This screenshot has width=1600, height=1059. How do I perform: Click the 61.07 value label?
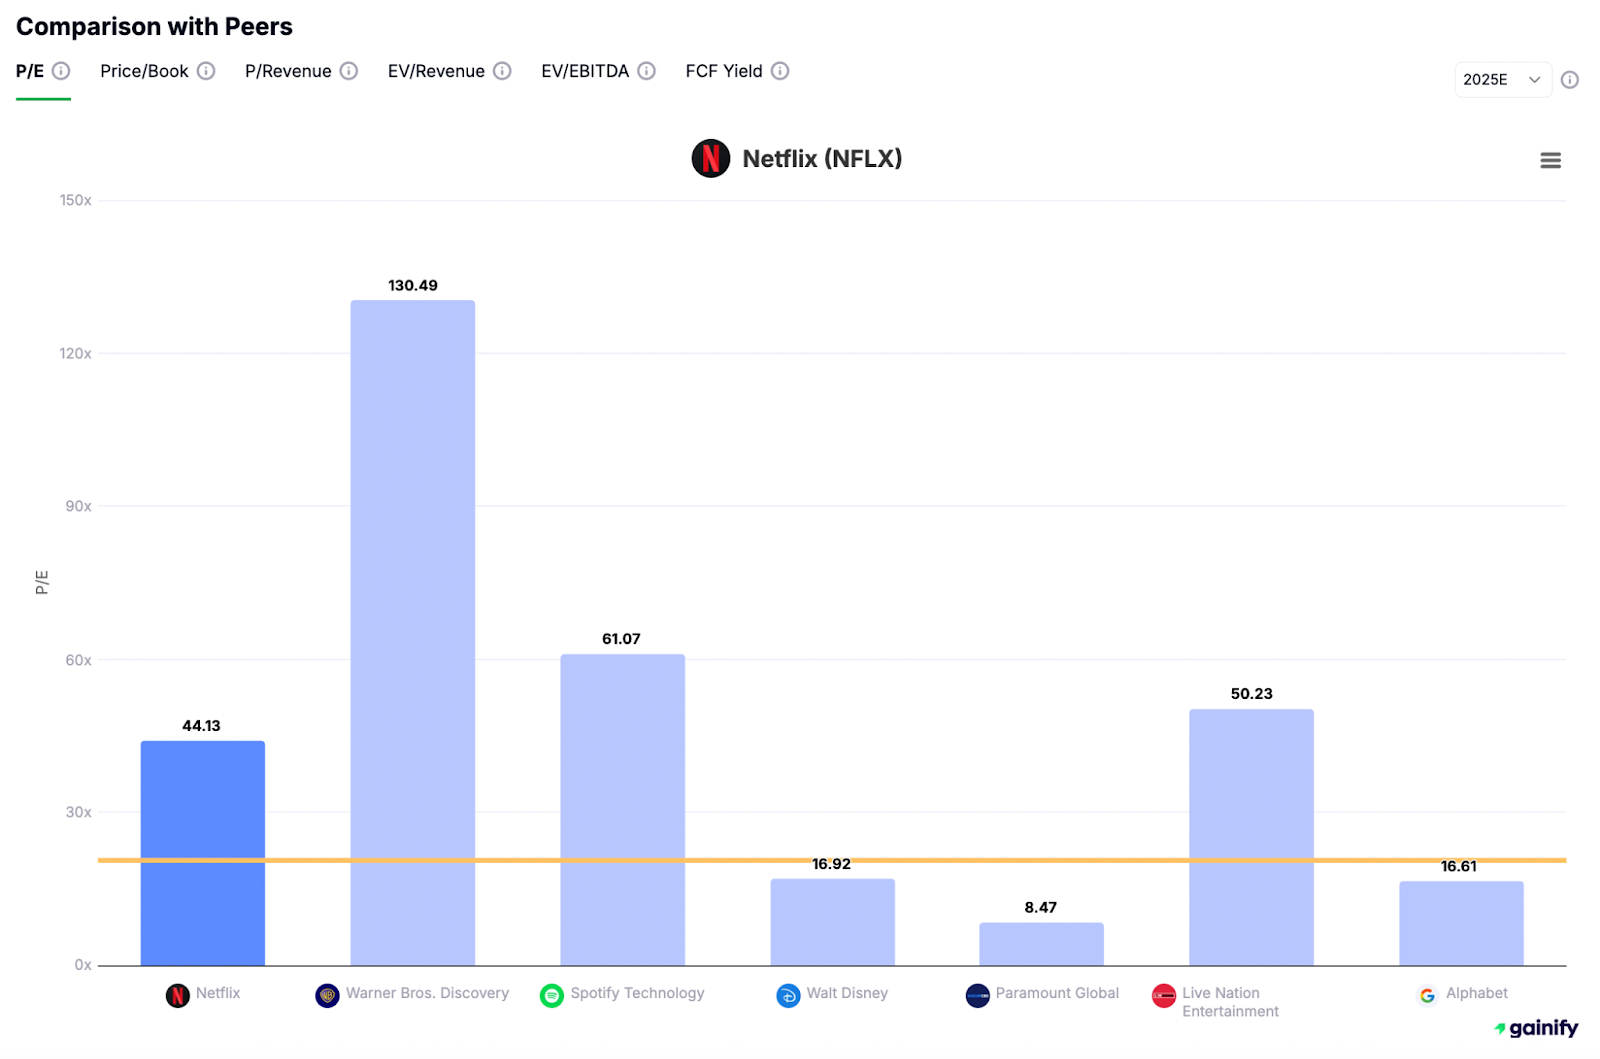point(621,639)
